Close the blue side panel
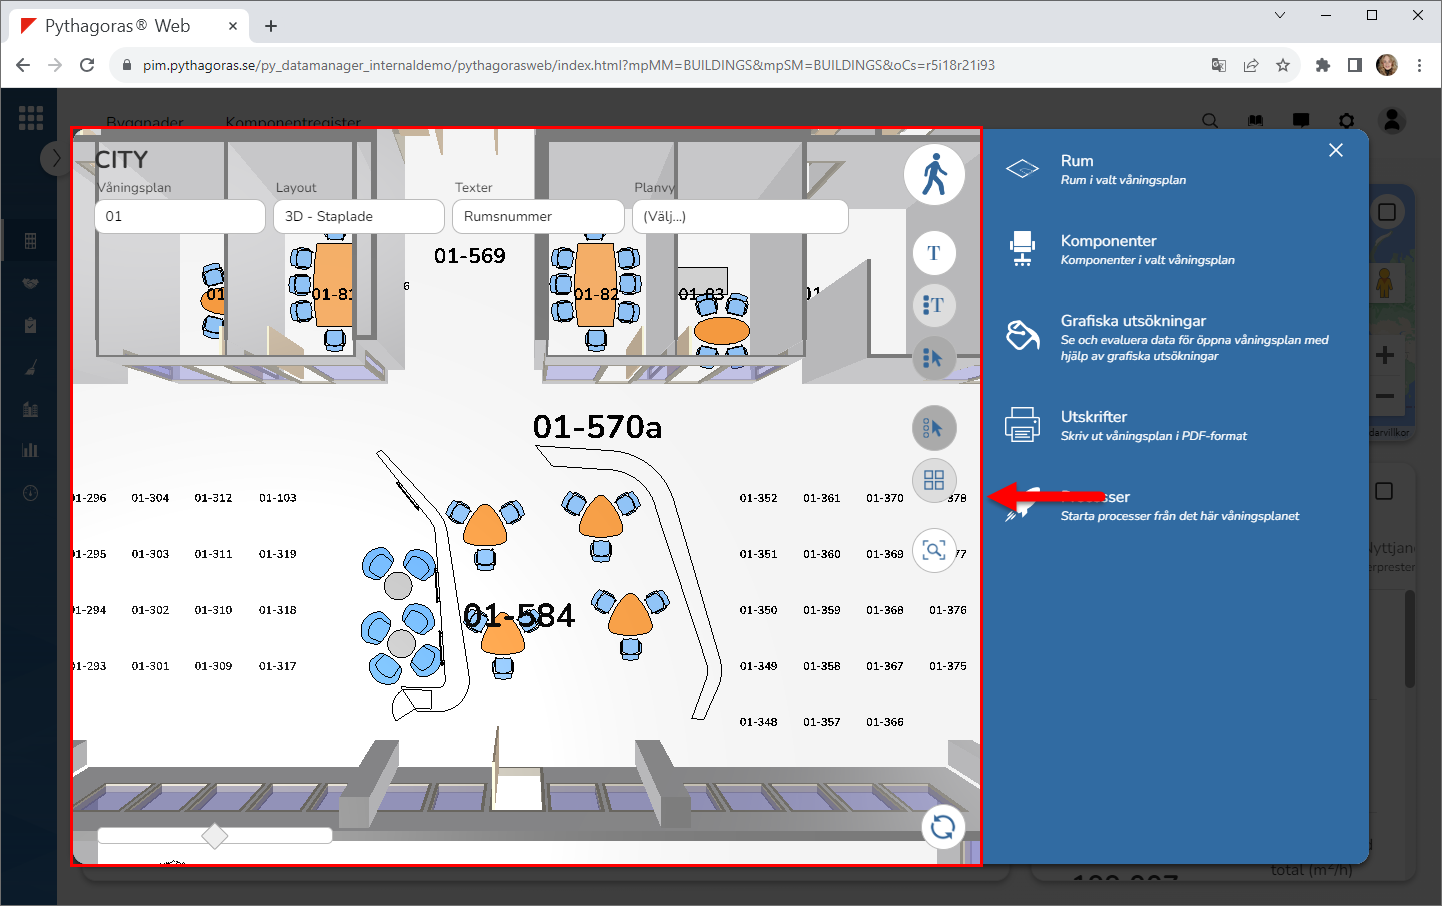 (x=1336, y=150)
